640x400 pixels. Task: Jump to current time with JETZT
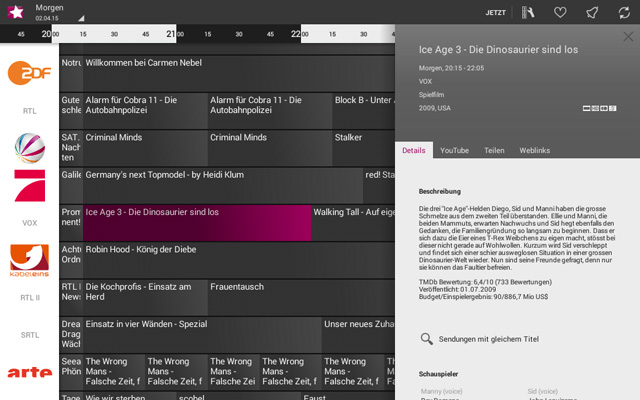(495, 13)
